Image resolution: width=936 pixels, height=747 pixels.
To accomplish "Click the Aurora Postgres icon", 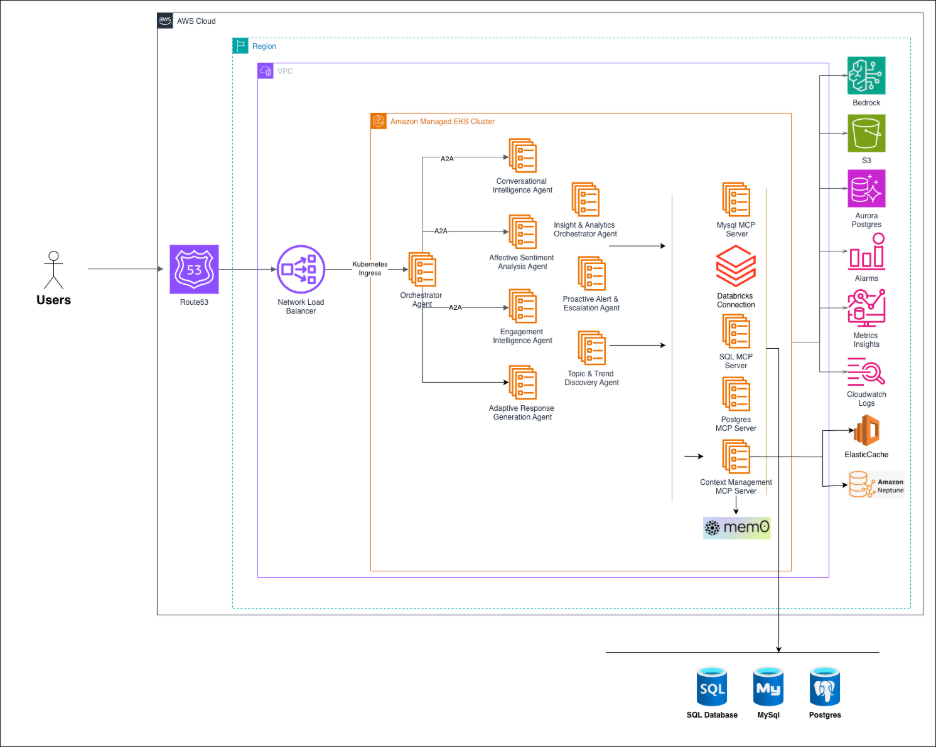I will pos(867,189).
